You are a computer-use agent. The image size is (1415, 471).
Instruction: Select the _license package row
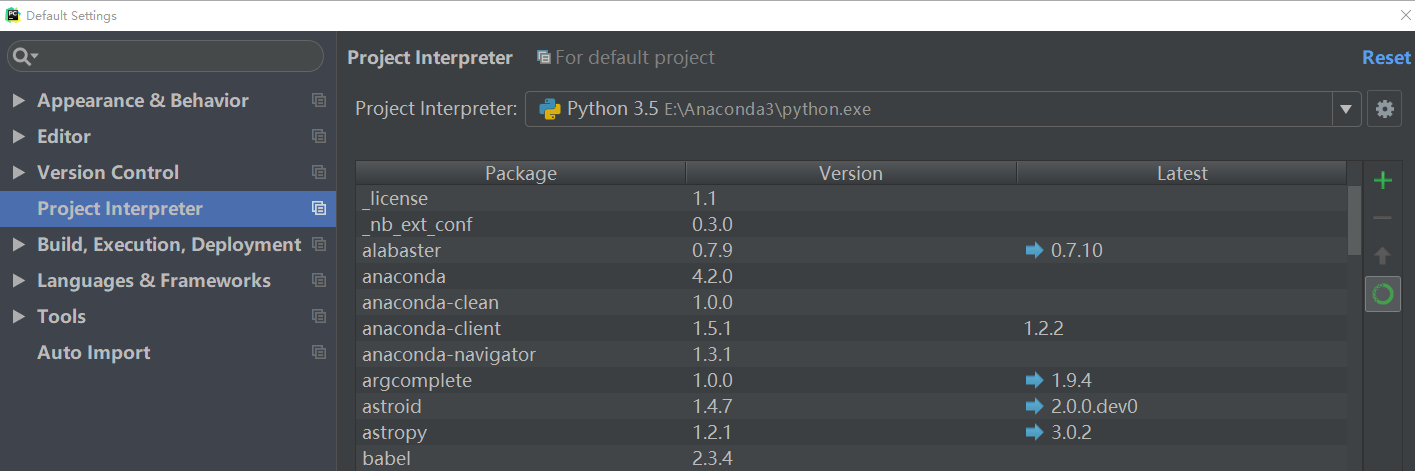852,198
